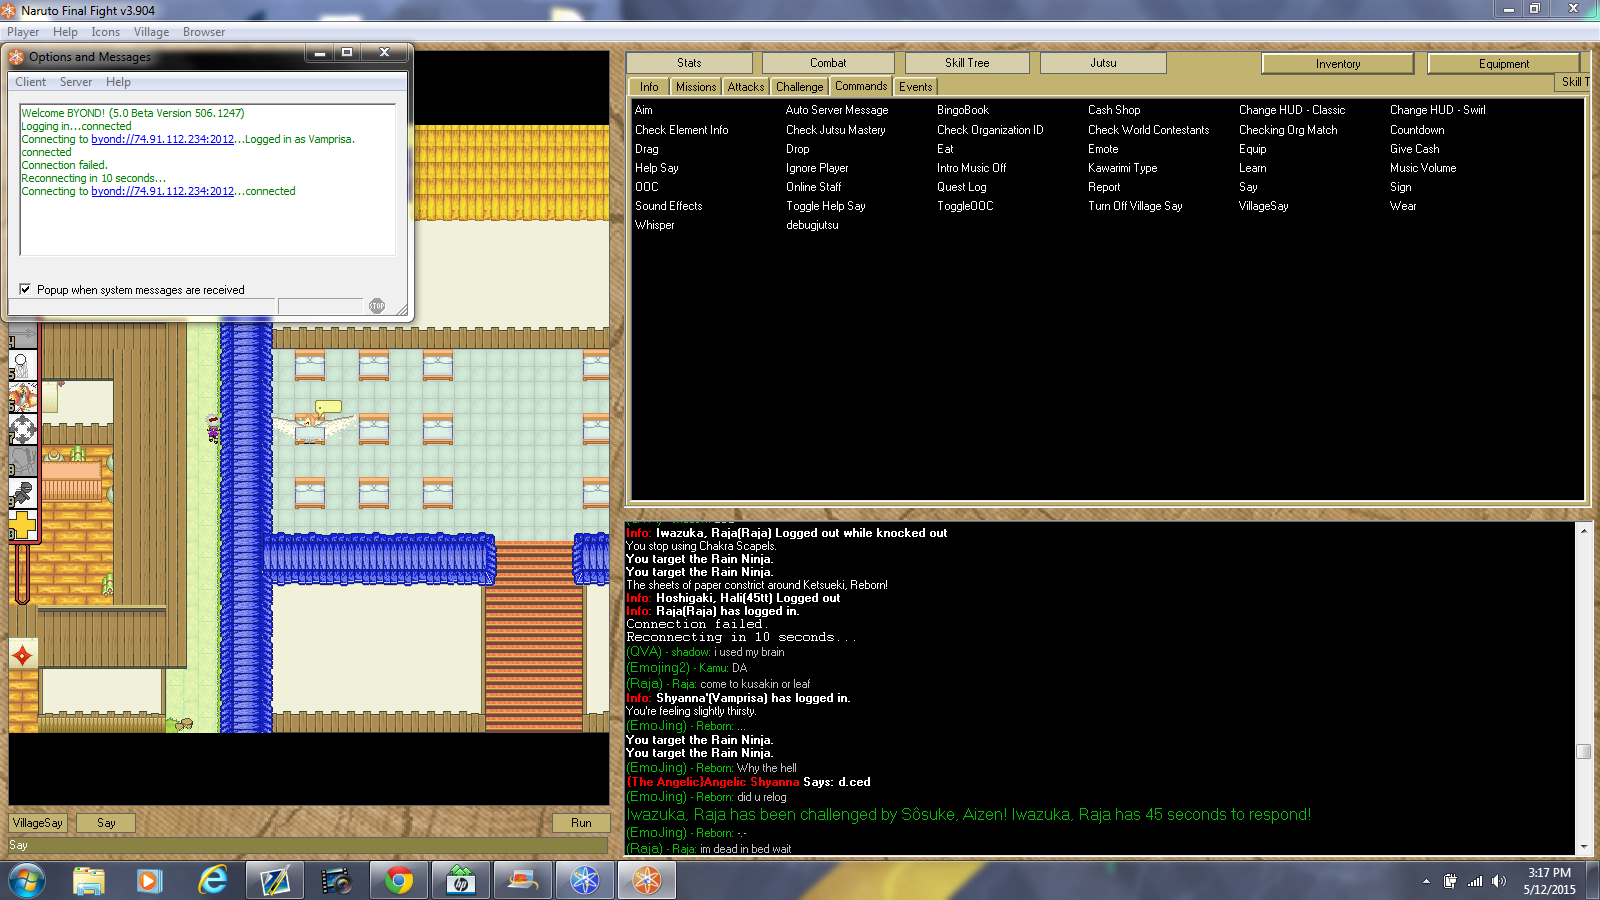Click the red shuriken icon
The image size is (1600, 900).
point(23,655)
